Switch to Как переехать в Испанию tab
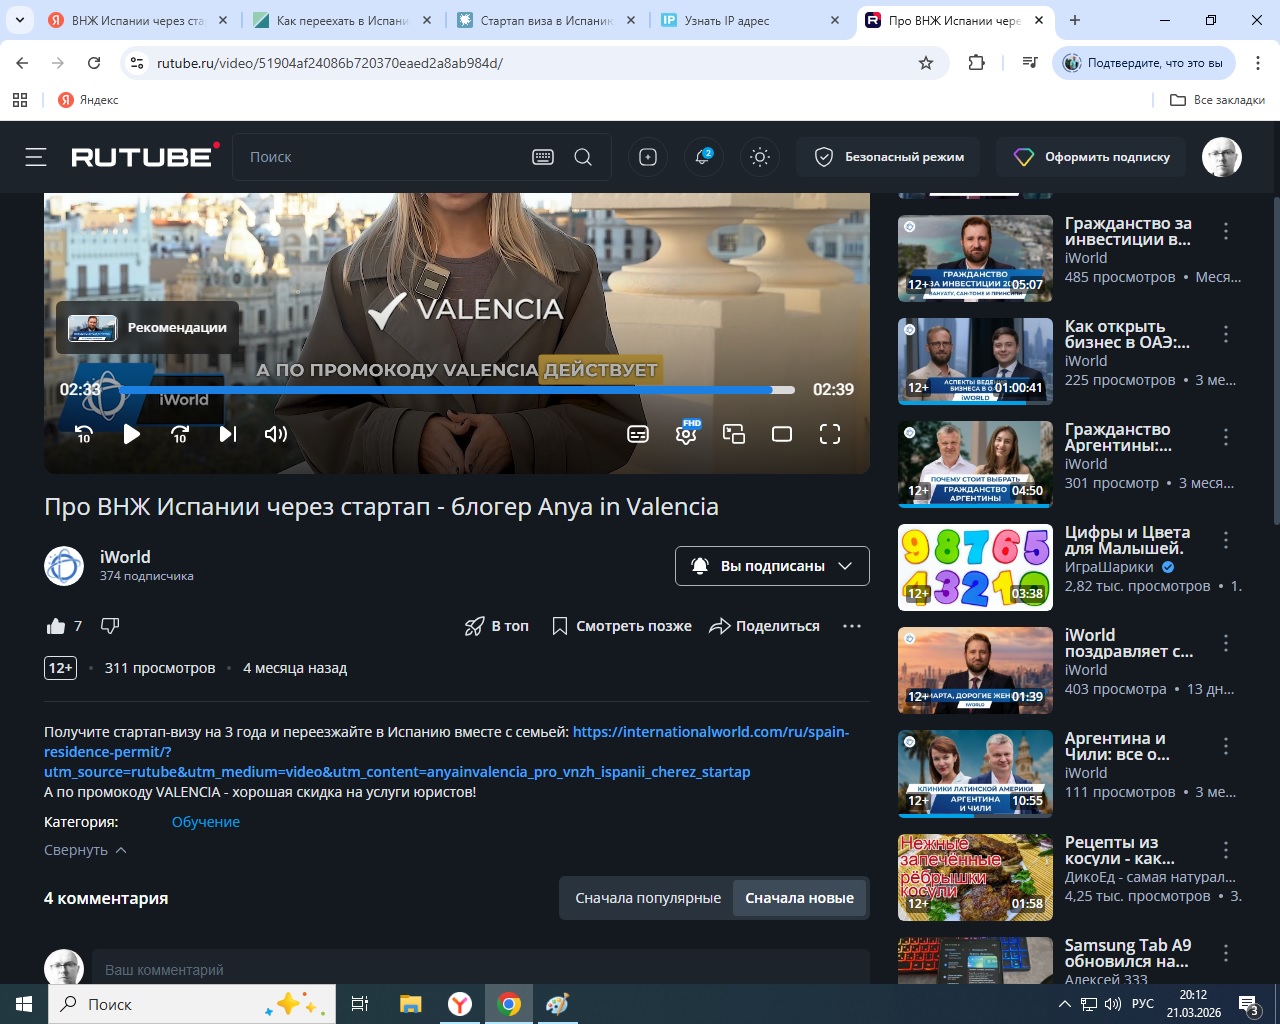Viewport: 1280px width, 1024px height. click(x=343, y=20)
